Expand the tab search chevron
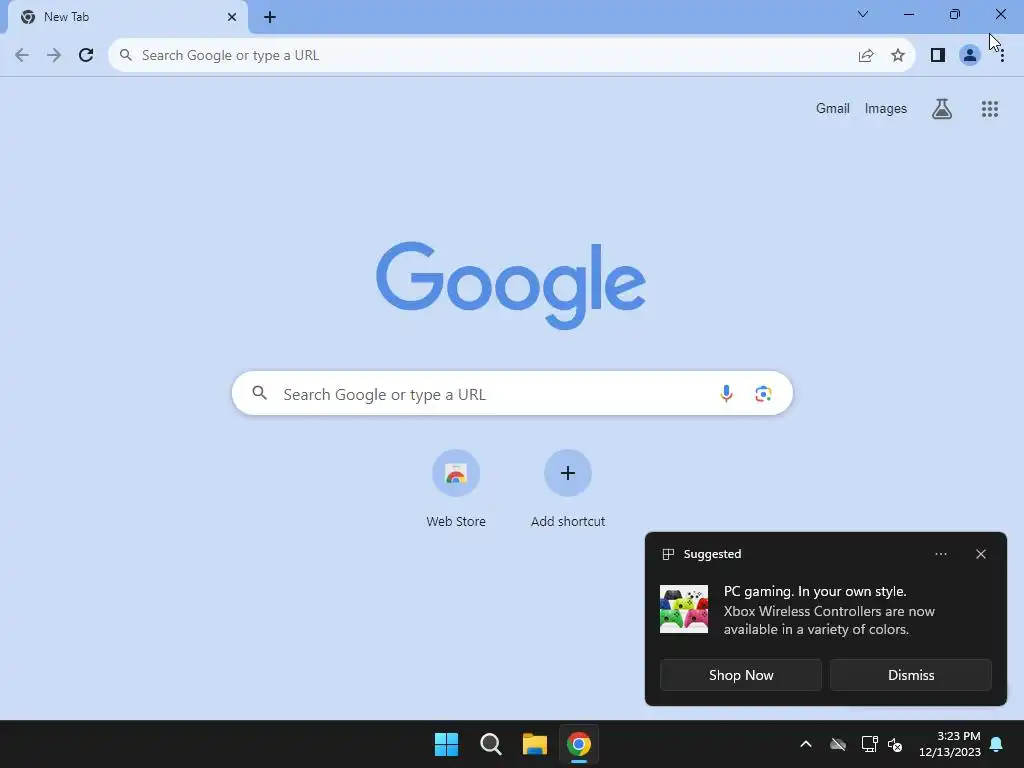 click(863, 14)
